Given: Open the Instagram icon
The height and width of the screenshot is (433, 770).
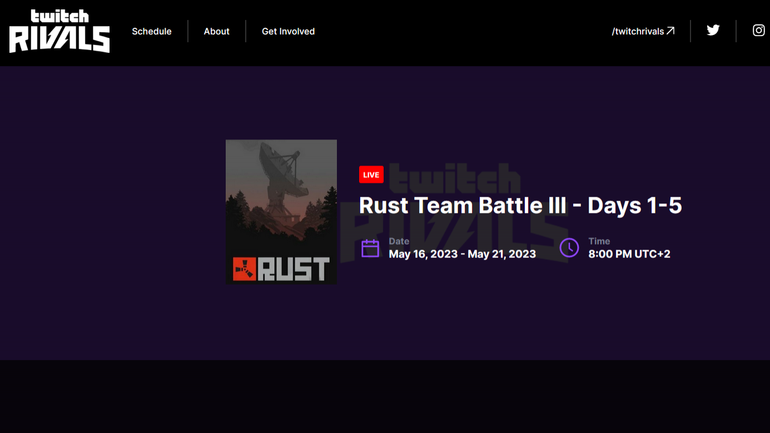Looking at the screenshot, I should point(759,30).
